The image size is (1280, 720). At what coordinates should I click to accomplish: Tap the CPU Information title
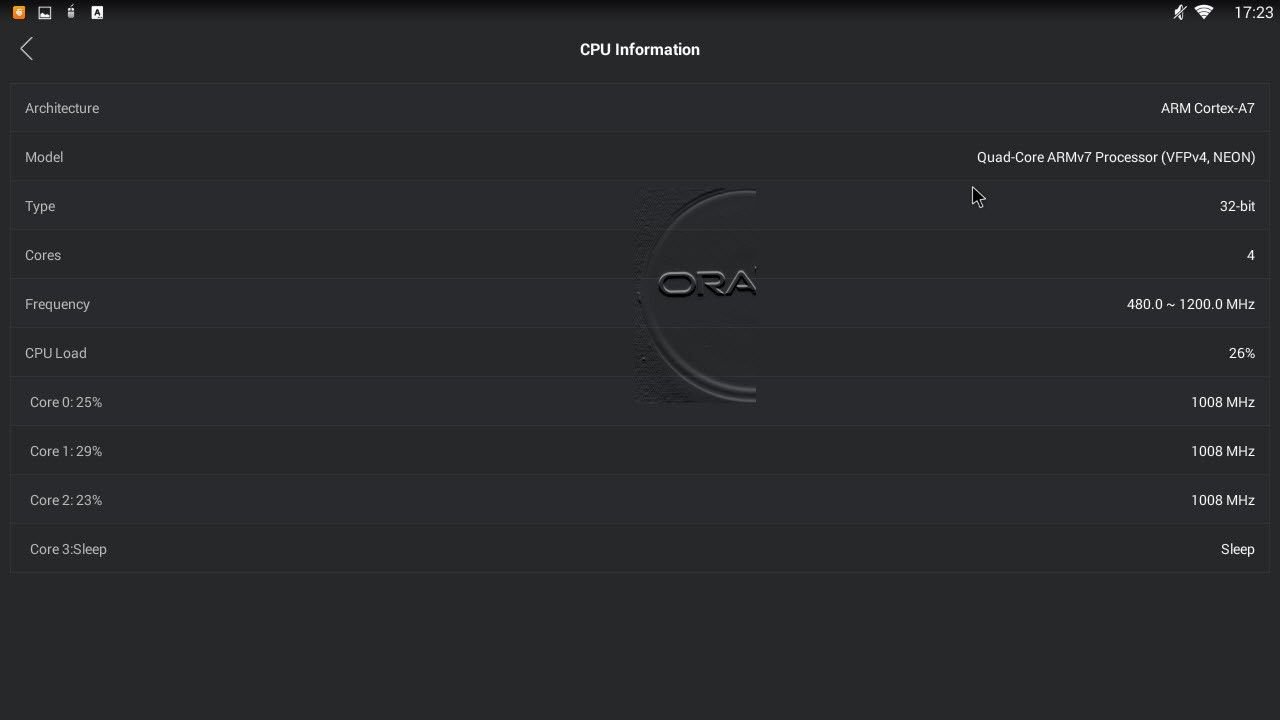(x=640, y=49)
